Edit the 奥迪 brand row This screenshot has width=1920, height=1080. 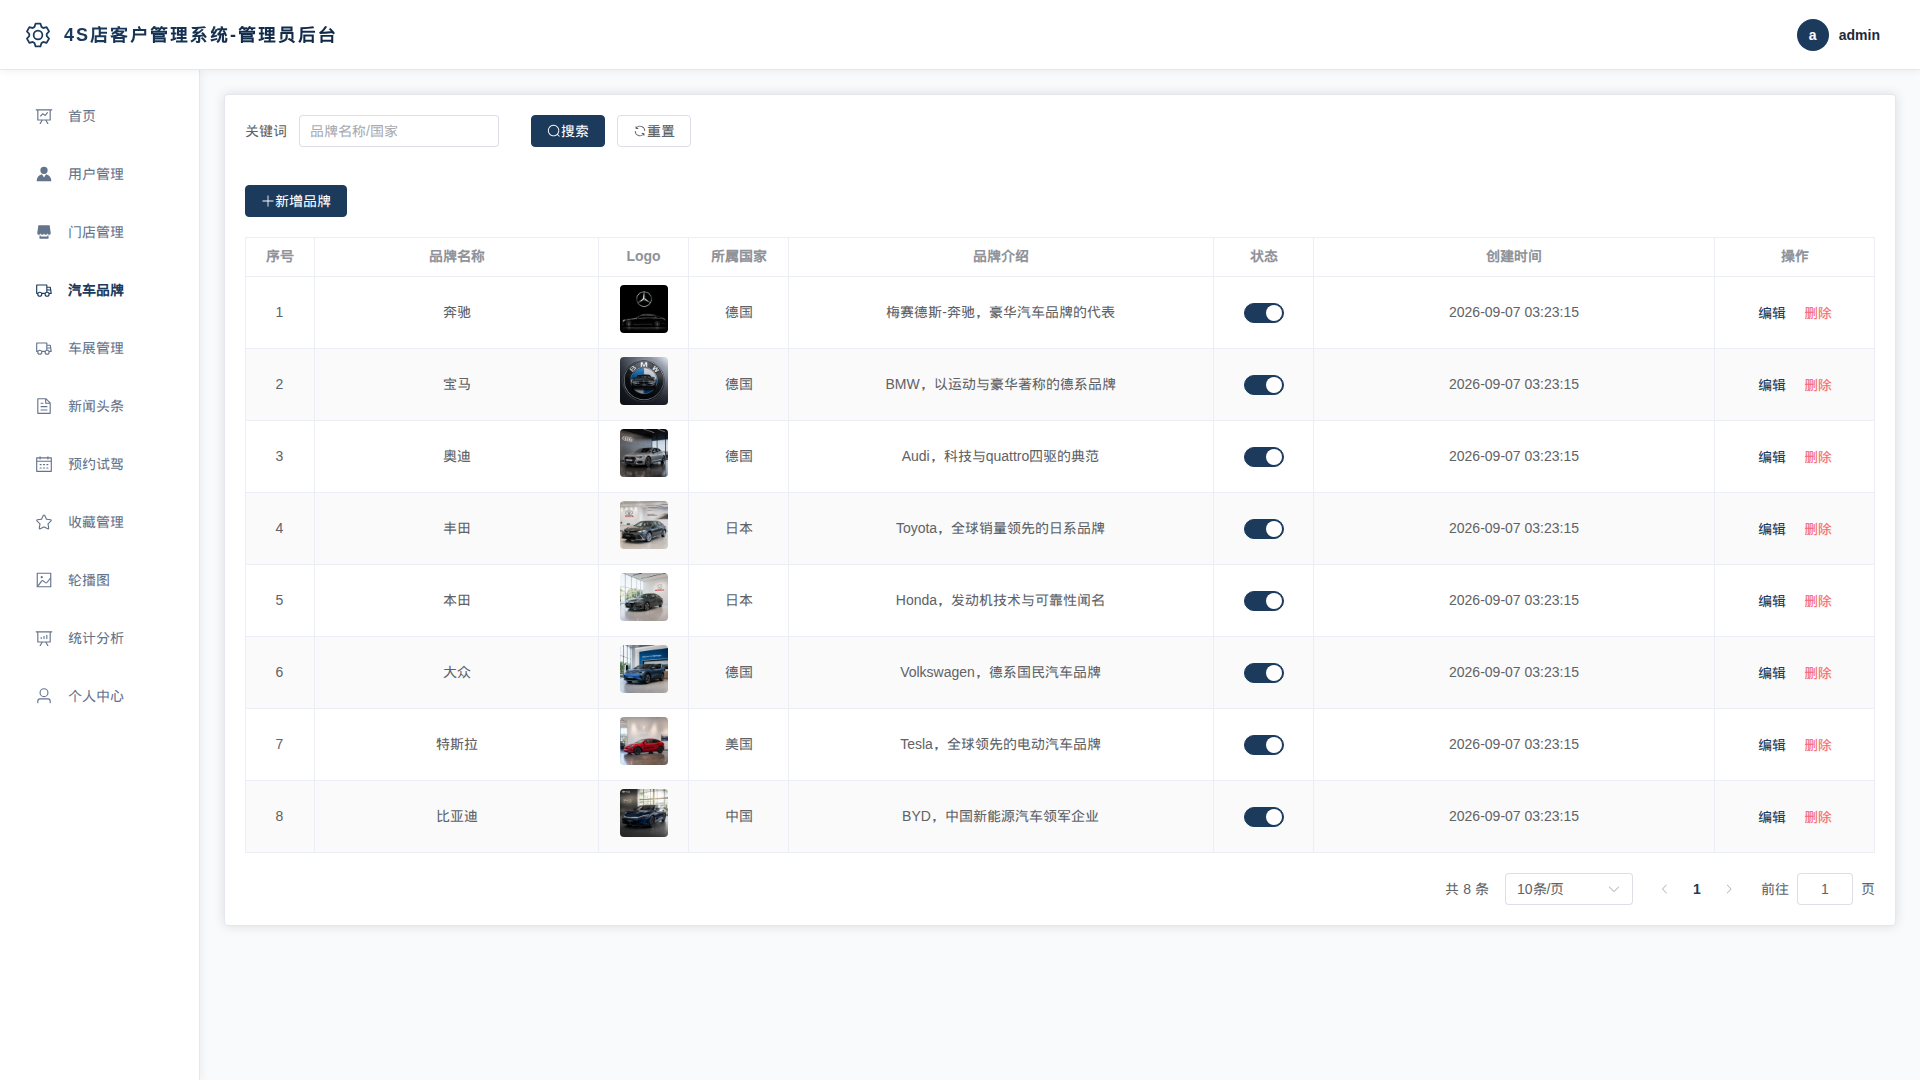pyautogui.click(x=1771, y=457)
